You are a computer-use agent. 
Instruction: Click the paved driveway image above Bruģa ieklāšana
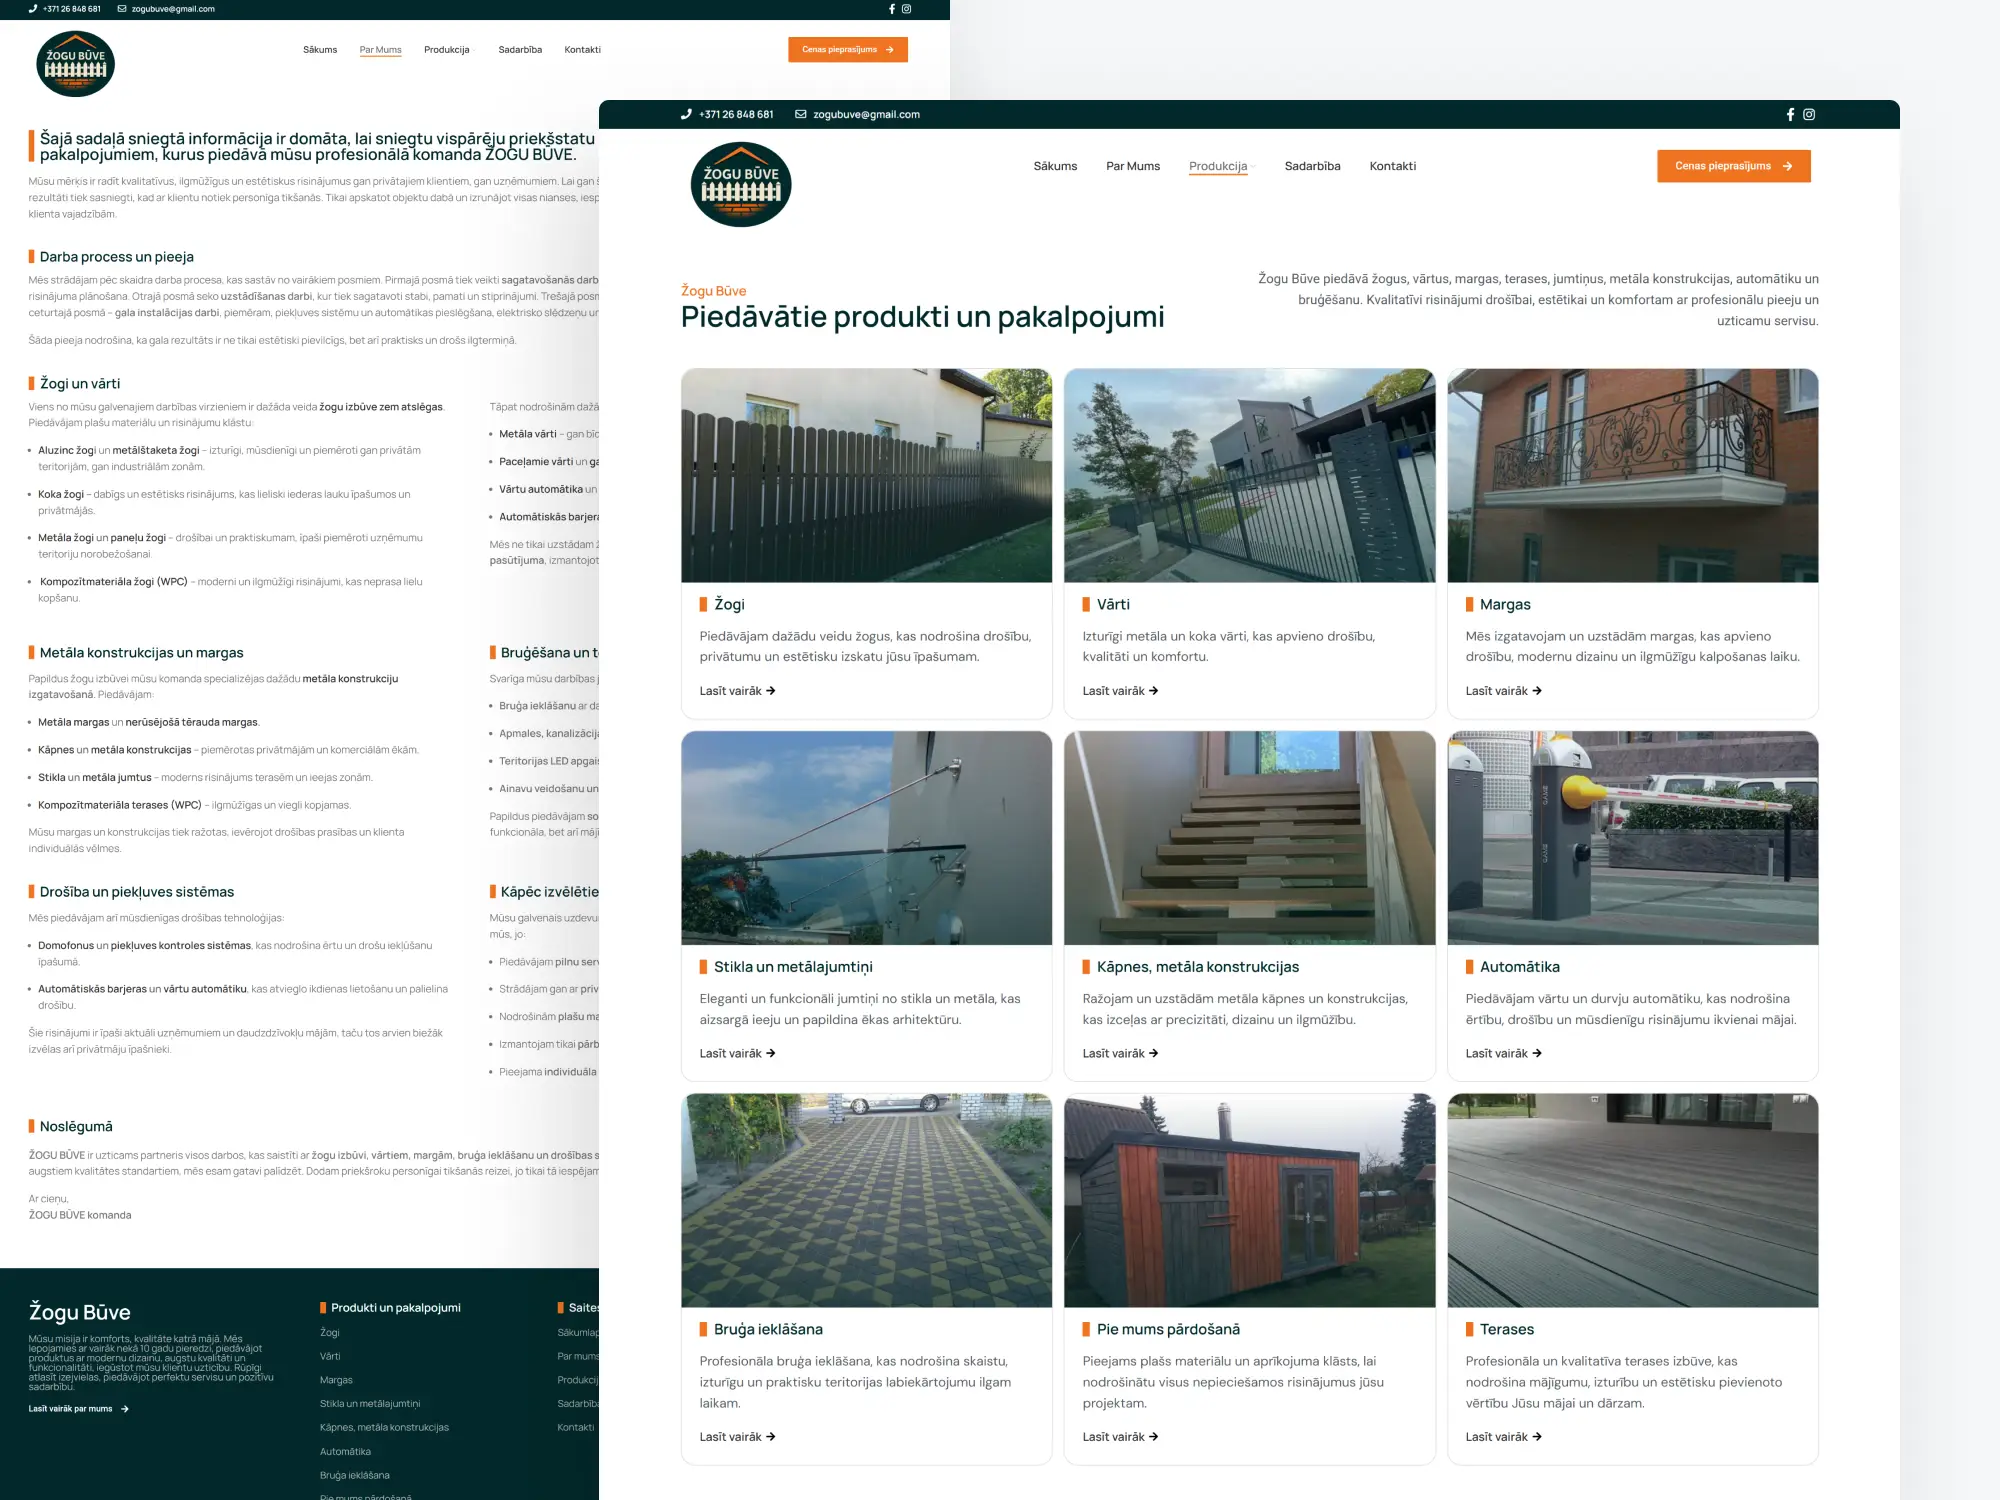[x=866, y=1200]
